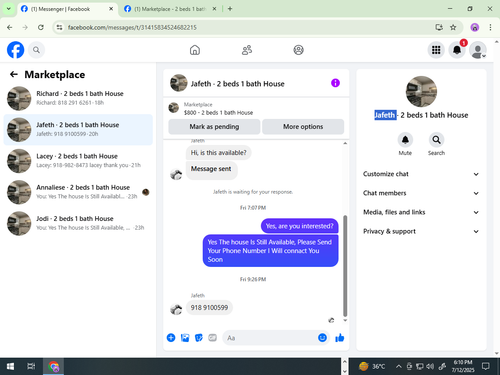Click 36°C weather widget on taskbar
The image size is (500, 375).
click(x=372, y=366)
